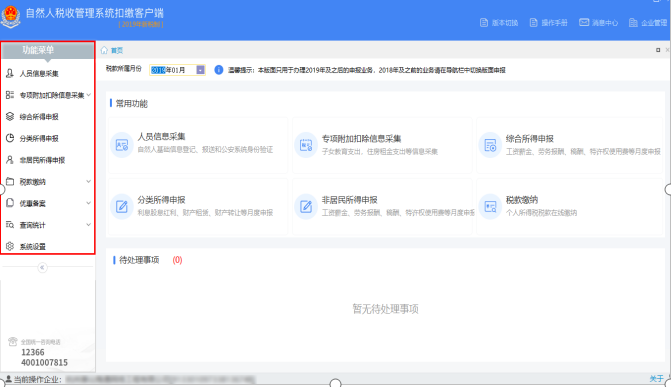Select 非居民所得申报 icon in the sidebar menu
Image resolution: width=671 pixels, height=387 pixels.
(x=10, y=160)
